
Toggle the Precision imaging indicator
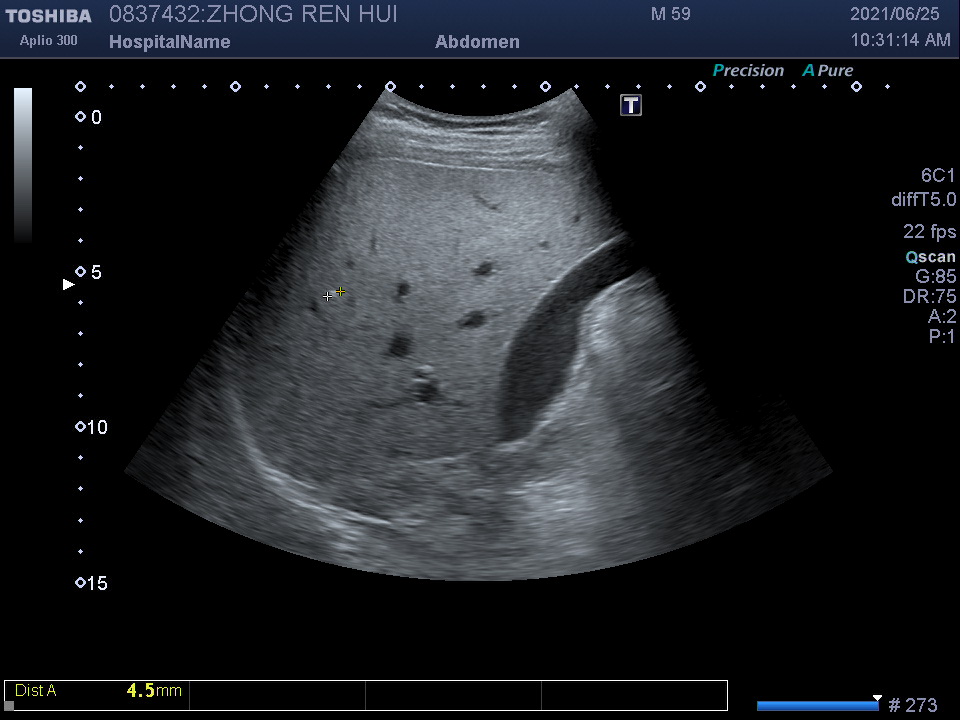(748, 71)
